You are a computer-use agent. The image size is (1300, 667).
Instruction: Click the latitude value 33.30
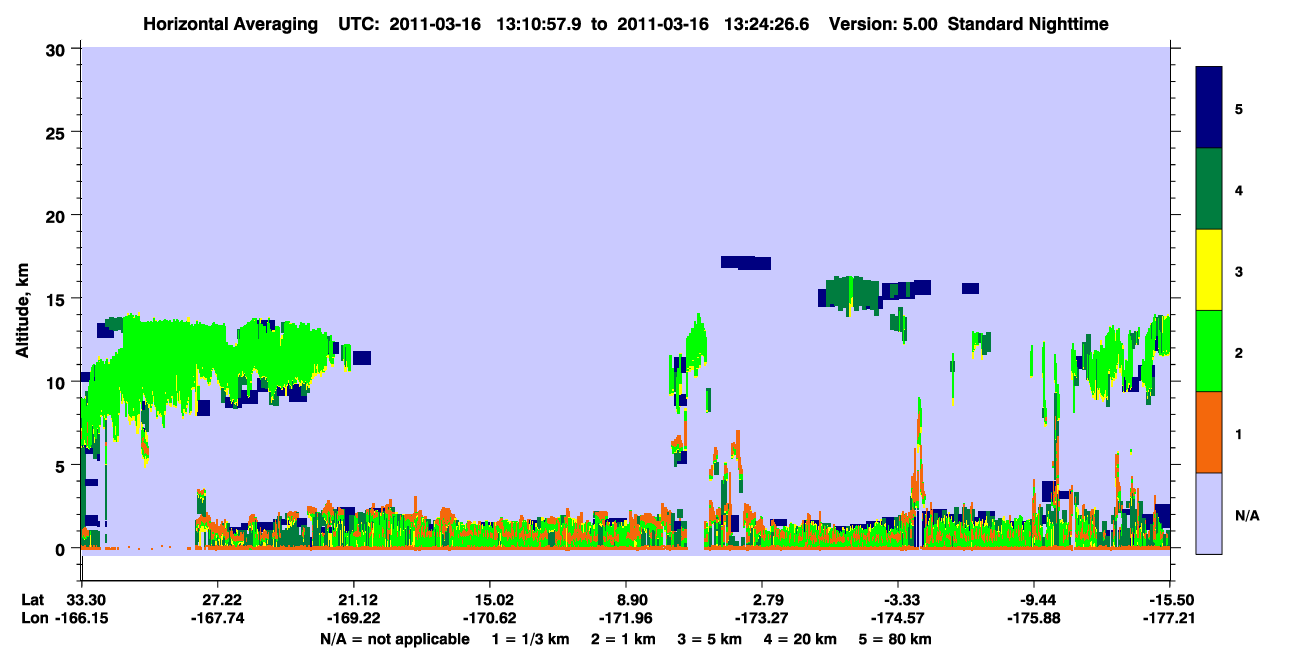pos(82,599)
